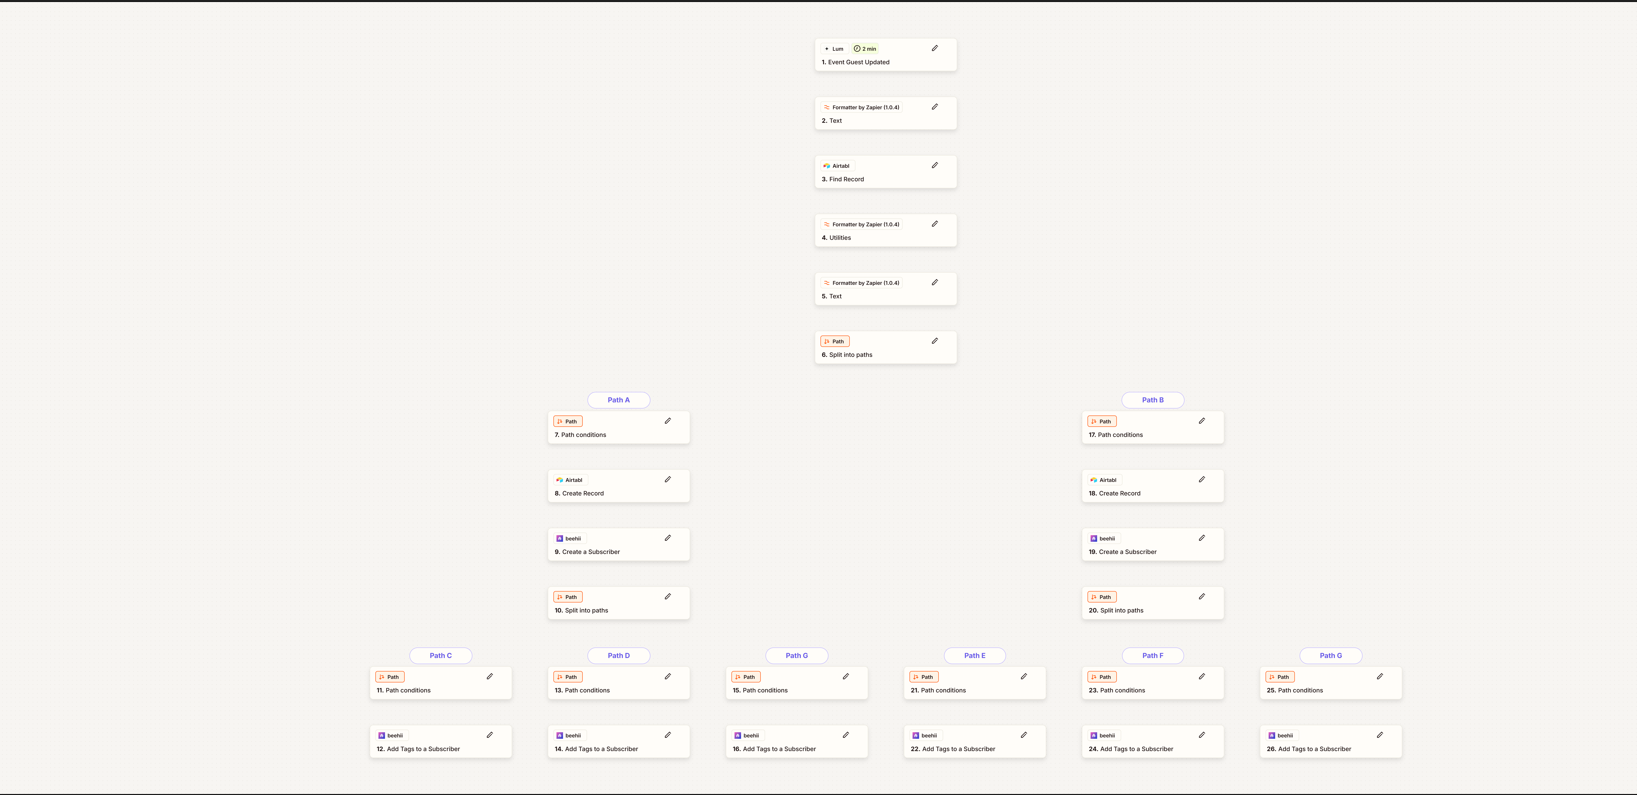Click pencil icon on step 25 Path conditions
This screenshot has width=1637, height=795.
(x=1380, y=677)
